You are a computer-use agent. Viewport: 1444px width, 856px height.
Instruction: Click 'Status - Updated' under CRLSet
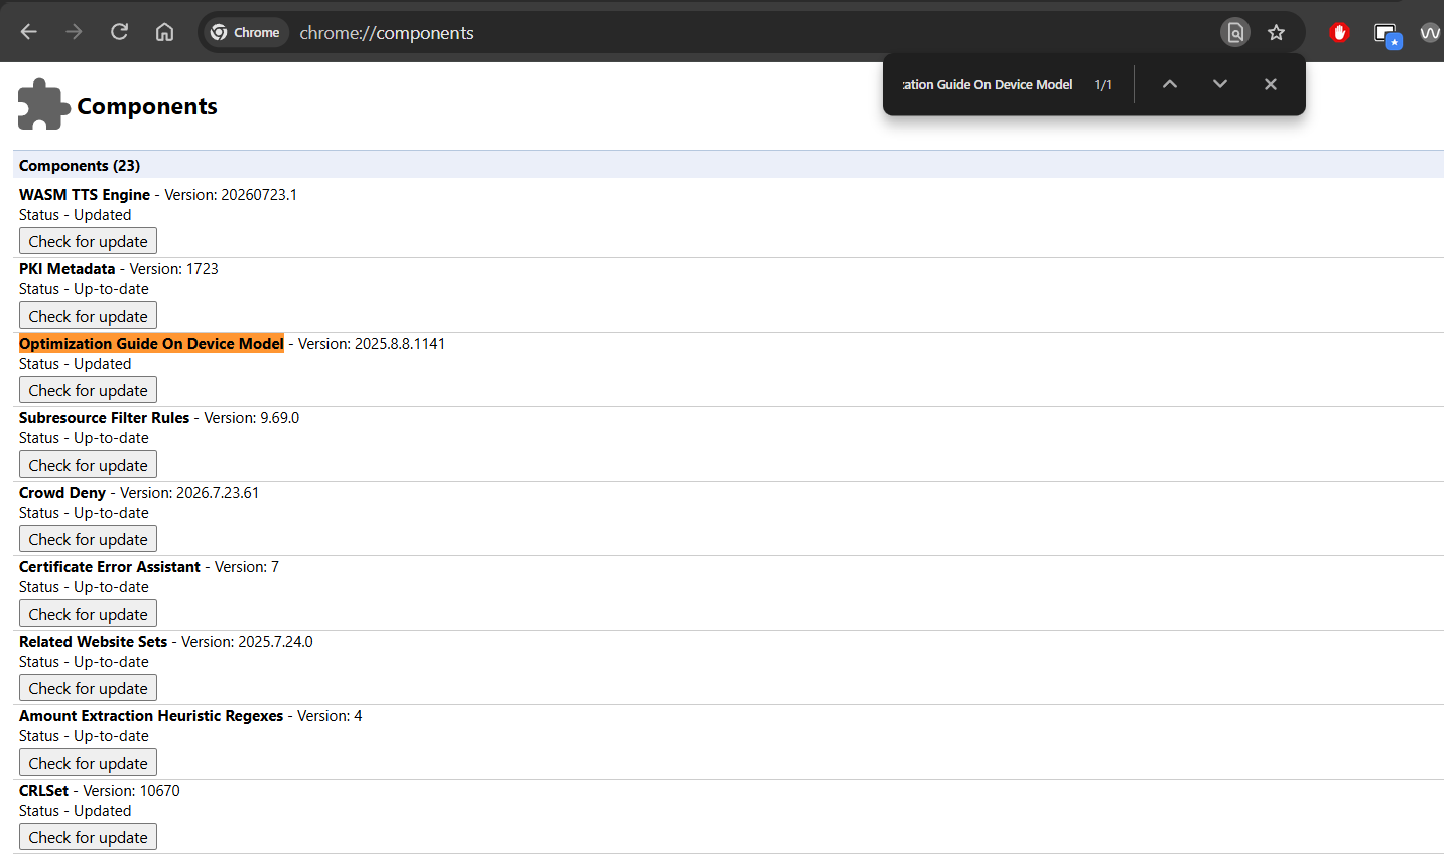point(75,810)
